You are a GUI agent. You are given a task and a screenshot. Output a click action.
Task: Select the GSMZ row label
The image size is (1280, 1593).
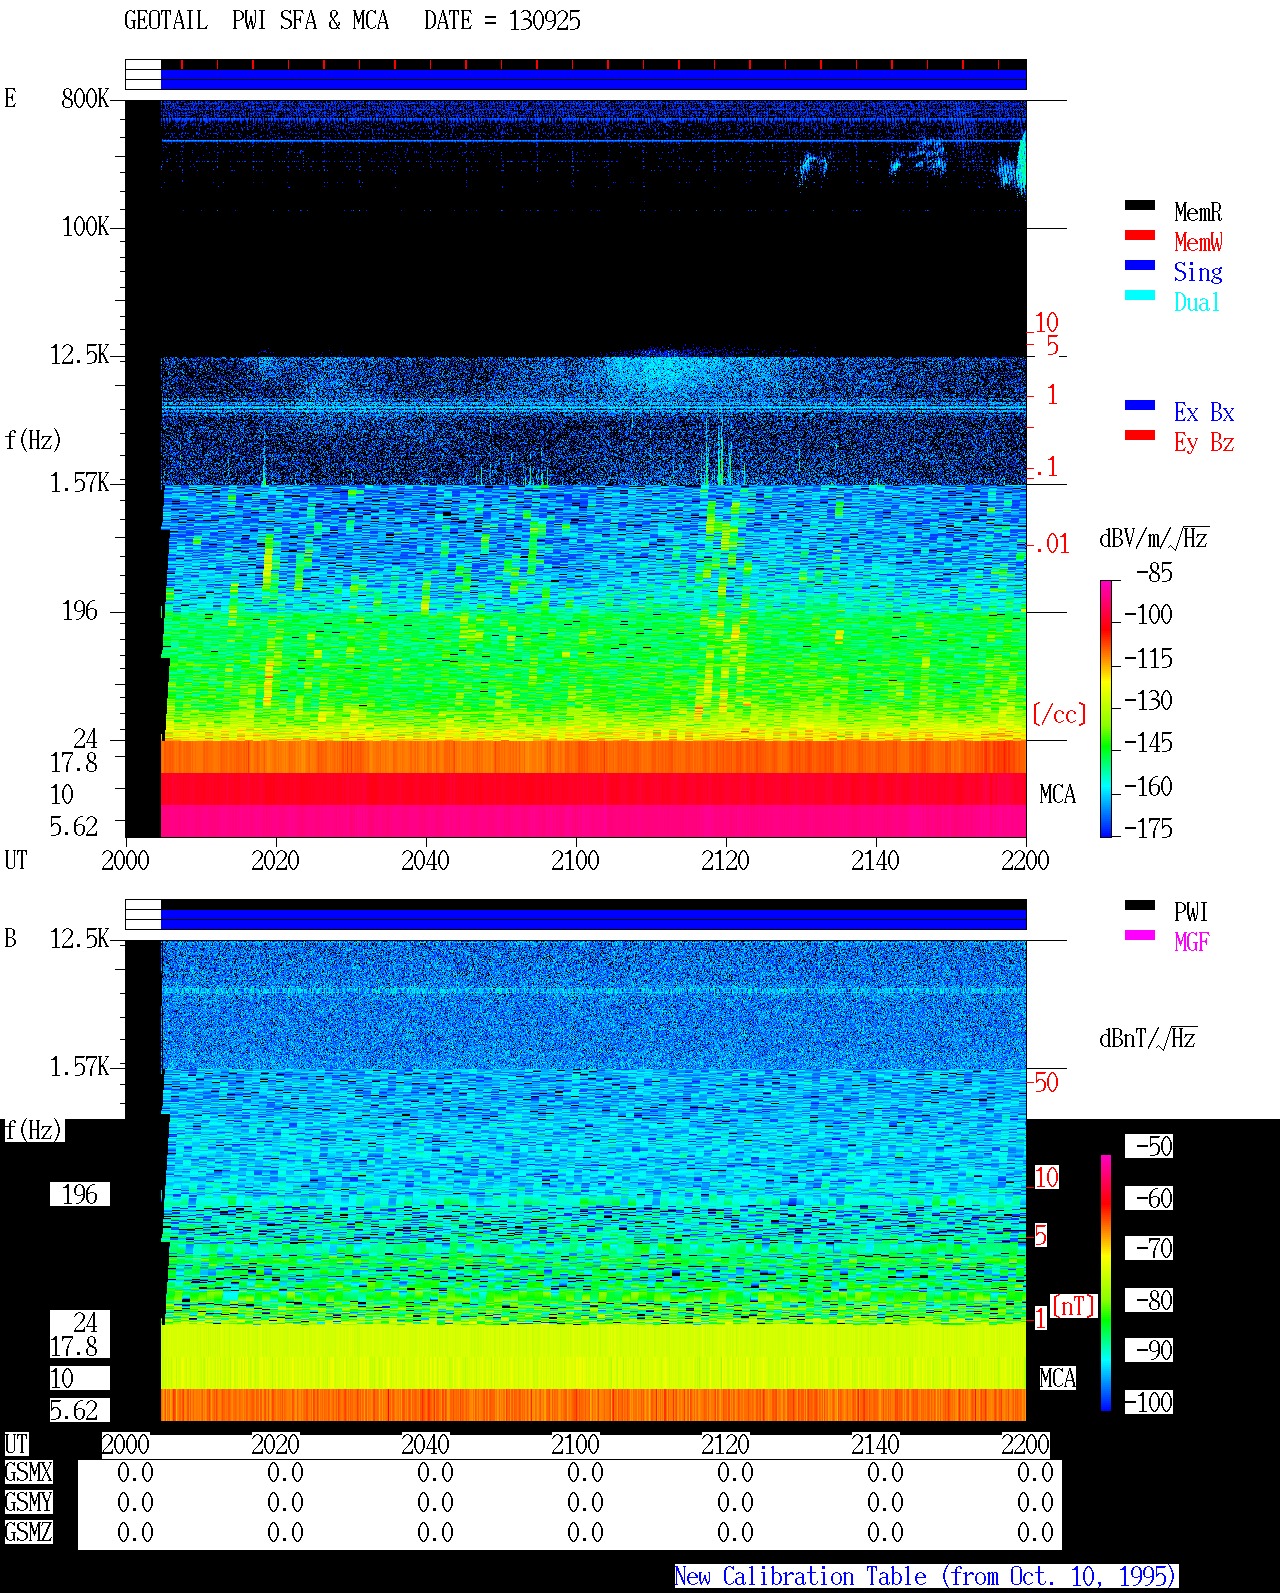tap(28, 1532)
